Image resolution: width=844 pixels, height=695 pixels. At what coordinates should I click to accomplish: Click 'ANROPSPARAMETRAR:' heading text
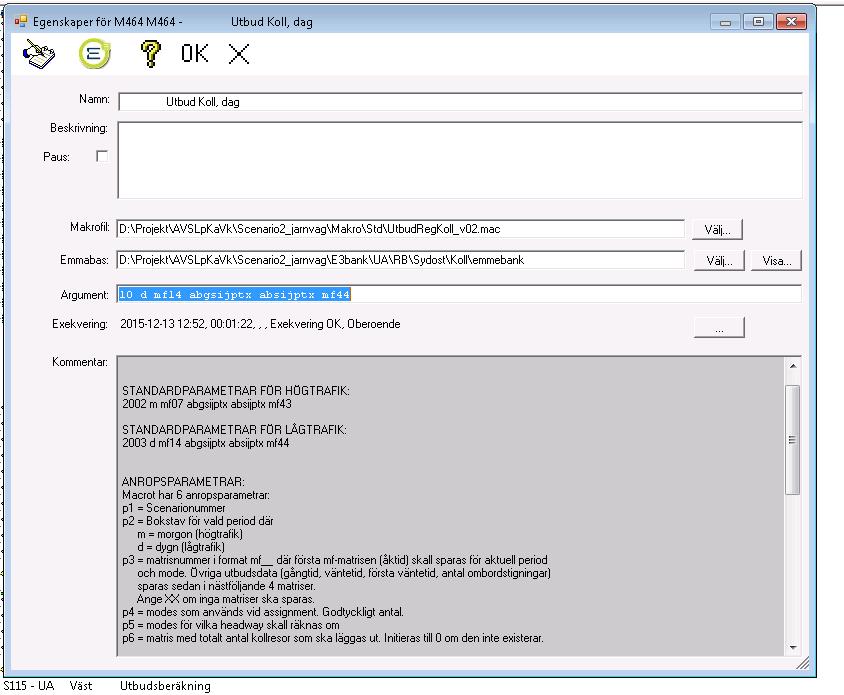tap(183, 482)
